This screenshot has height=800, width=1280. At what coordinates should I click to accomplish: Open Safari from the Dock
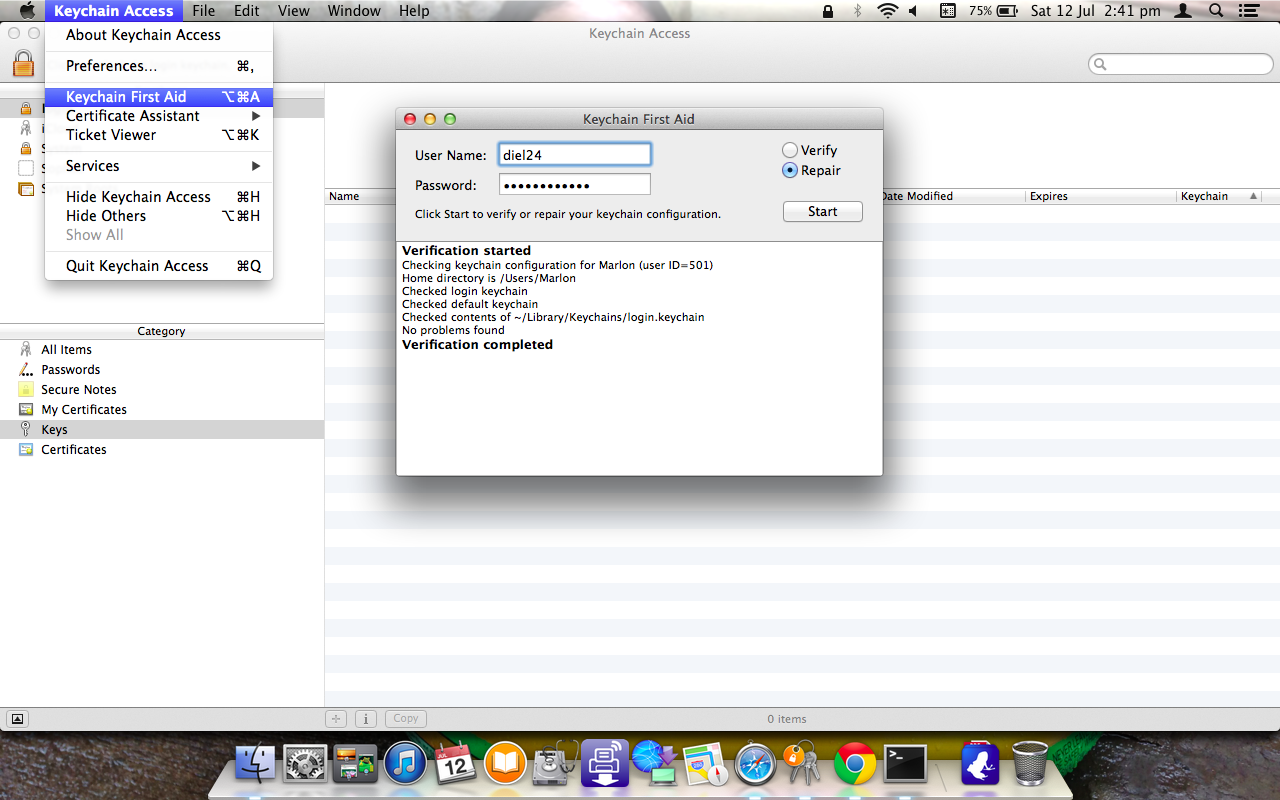click(755, 765)
